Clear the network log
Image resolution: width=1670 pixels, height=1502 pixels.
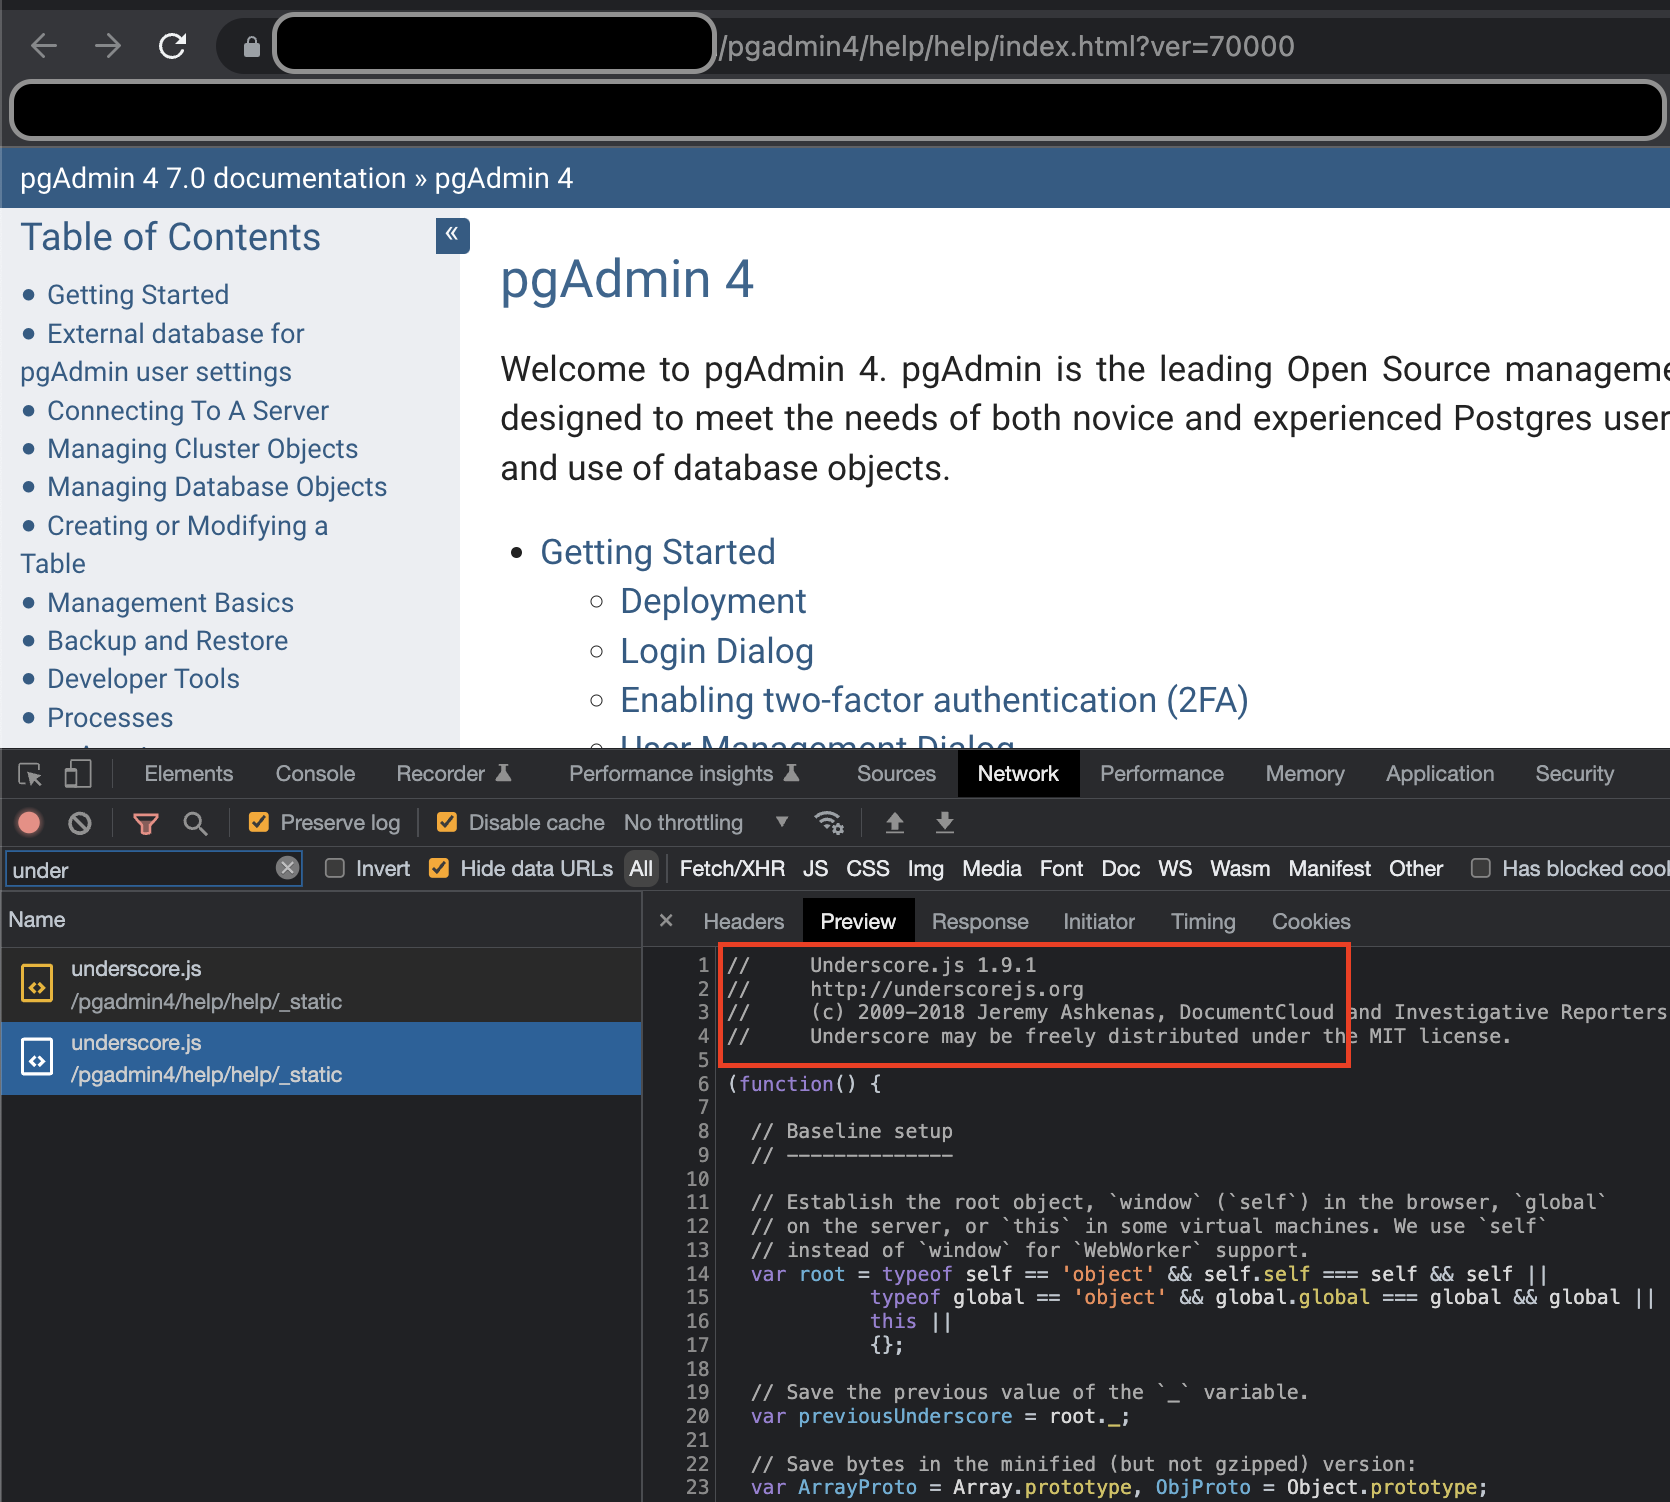click(80, 822)
